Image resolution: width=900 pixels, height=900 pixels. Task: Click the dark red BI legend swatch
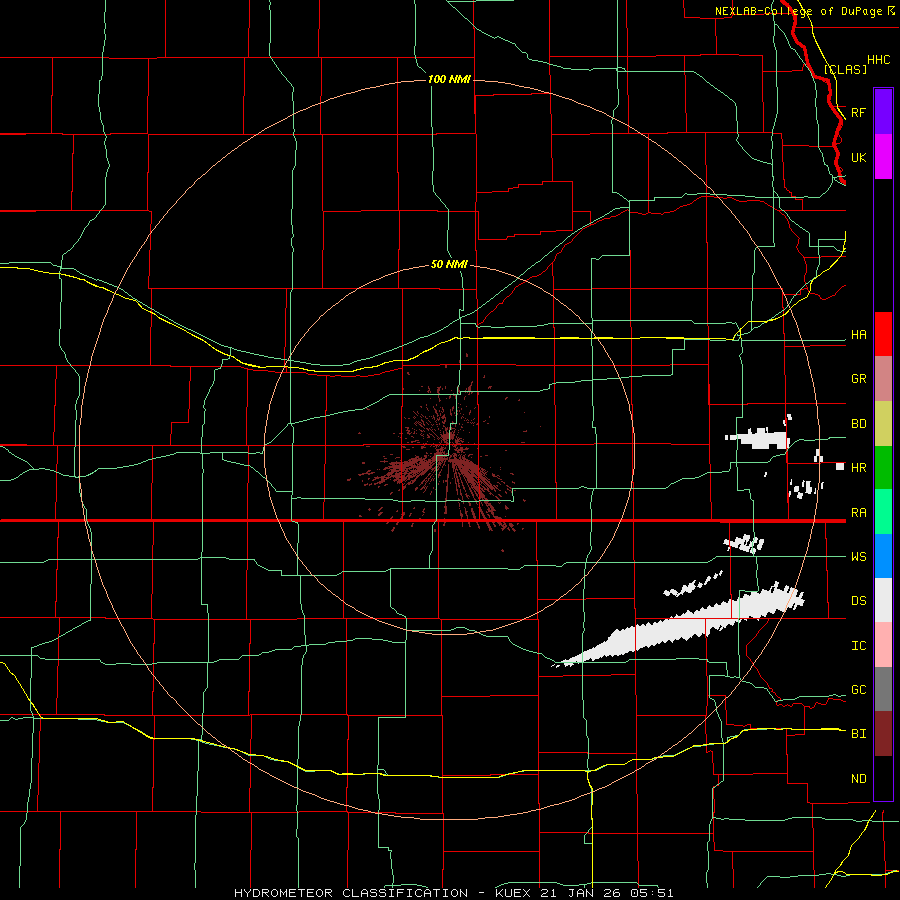(883, 734)
